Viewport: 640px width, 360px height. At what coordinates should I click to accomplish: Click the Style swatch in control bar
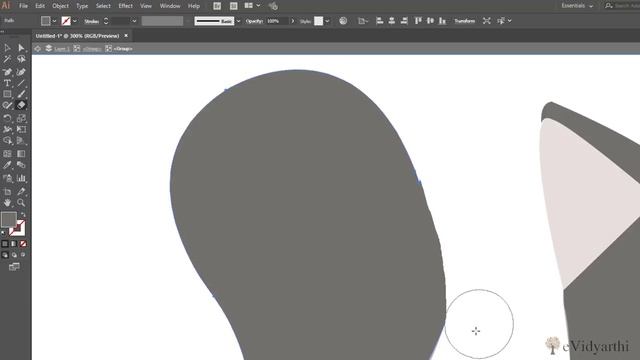tap(318, 21)
